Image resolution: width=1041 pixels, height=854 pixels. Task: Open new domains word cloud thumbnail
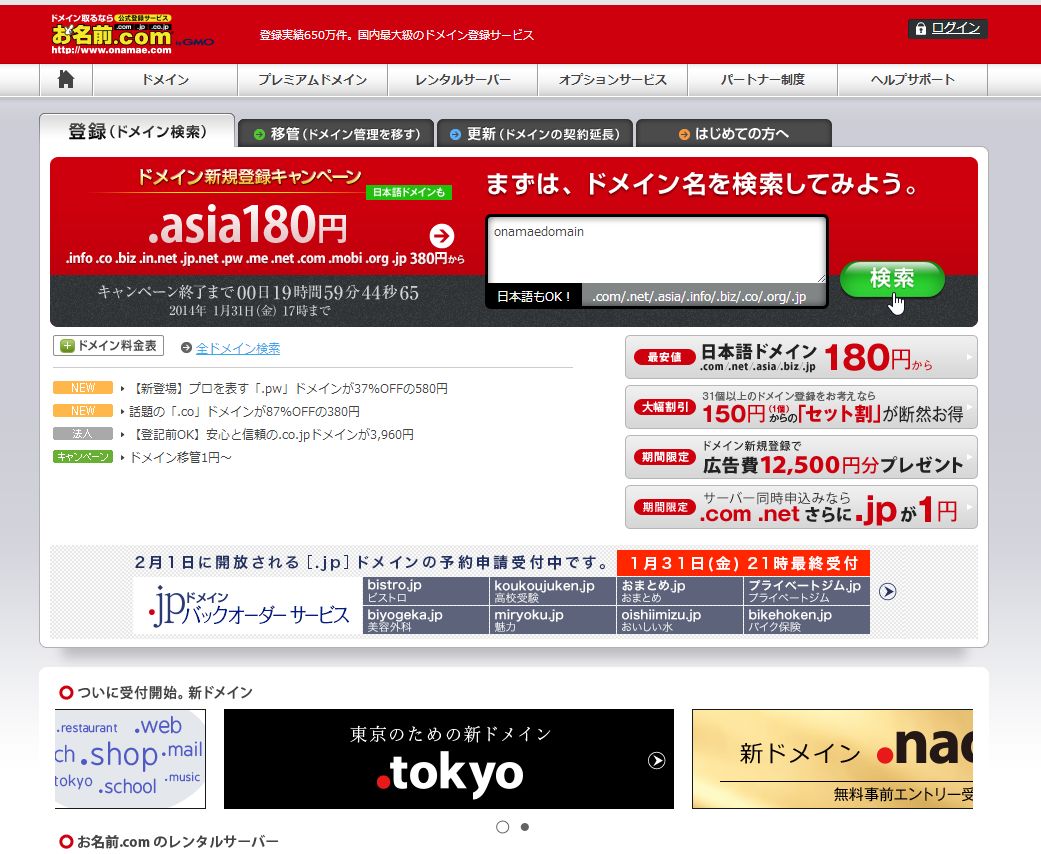point(130,759)
